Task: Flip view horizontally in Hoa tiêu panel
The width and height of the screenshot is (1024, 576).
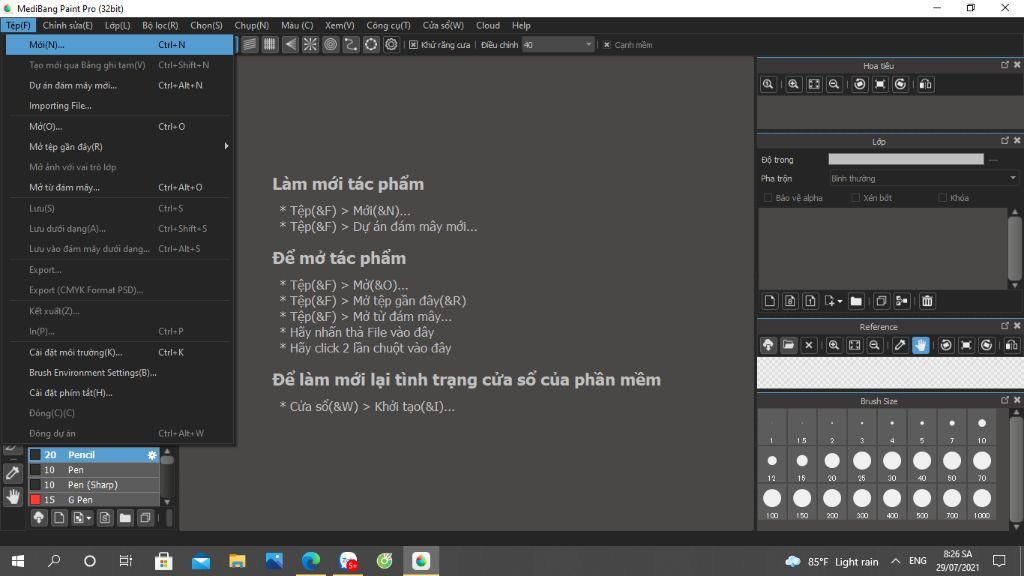Action: point(925,84)
